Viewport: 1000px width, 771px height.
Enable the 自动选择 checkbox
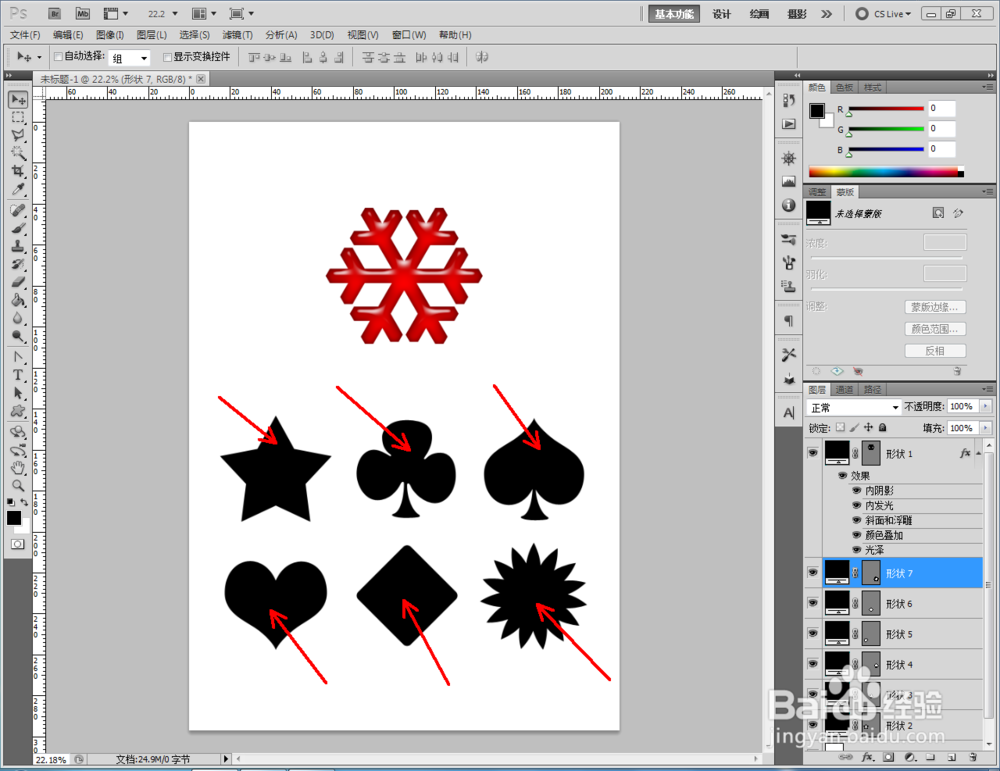click(x=58, y=57)
